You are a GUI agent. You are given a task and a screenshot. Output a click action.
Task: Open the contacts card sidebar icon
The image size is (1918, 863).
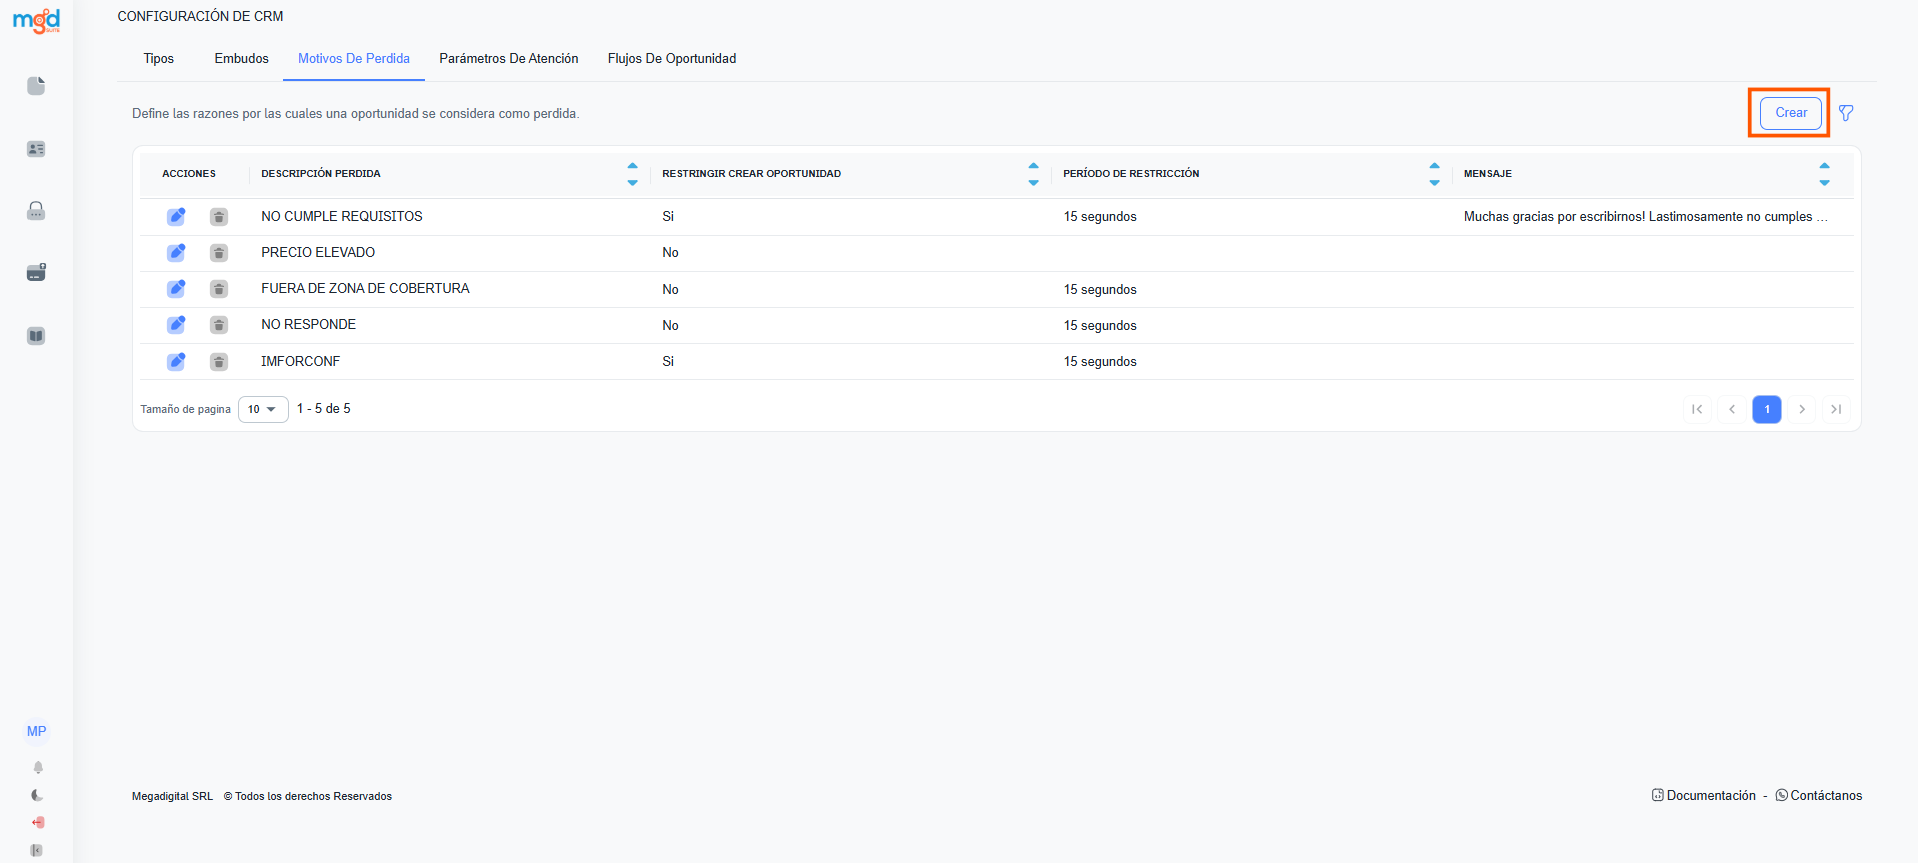tap(36, 149)
